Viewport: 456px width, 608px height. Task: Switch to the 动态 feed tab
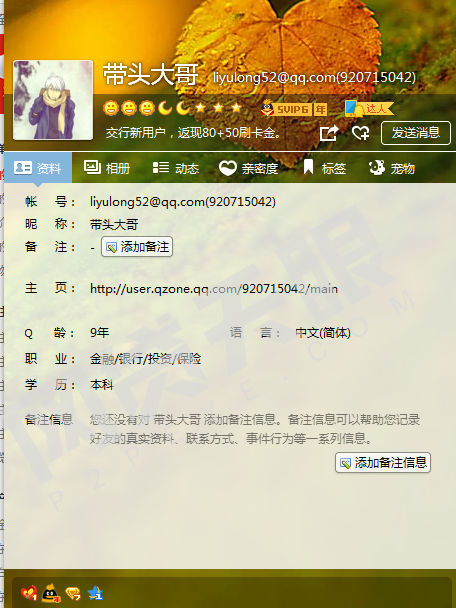coord(176,168)
